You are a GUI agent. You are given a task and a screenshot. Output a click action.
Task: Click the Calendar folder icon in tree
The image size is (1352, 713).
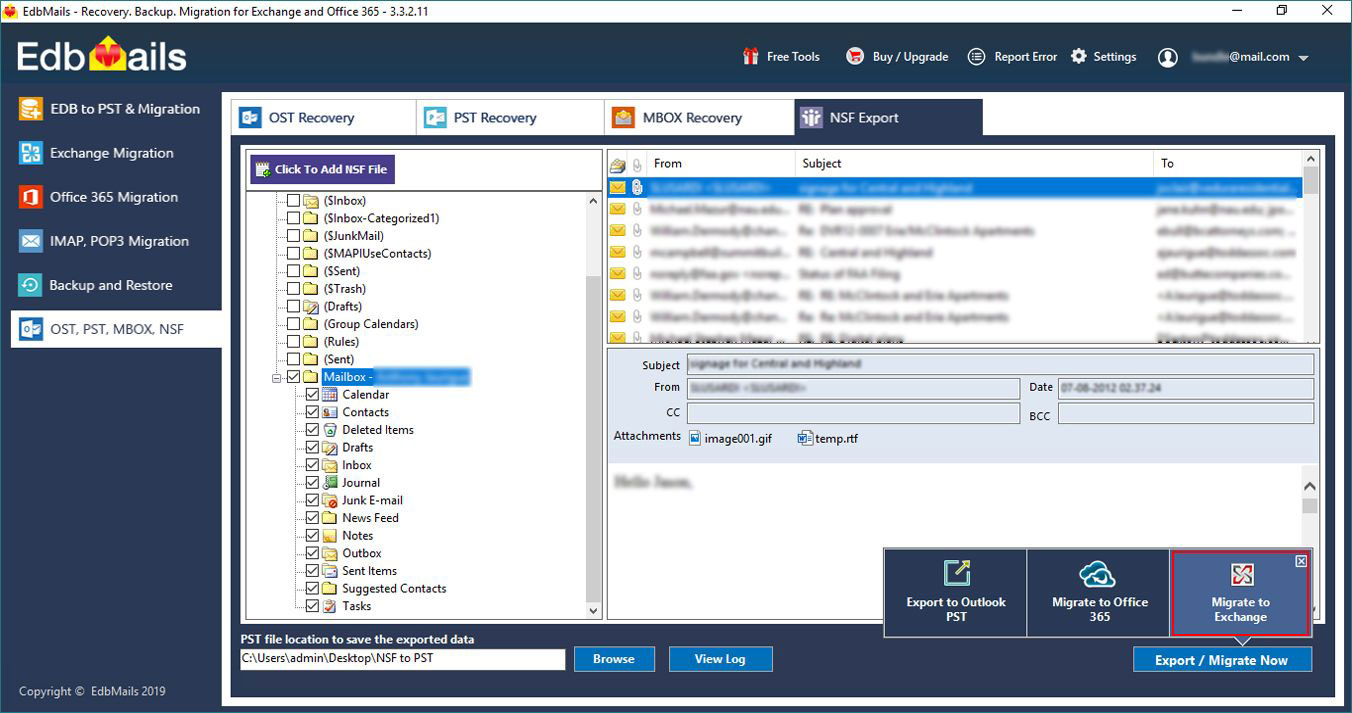click(330, 395)
